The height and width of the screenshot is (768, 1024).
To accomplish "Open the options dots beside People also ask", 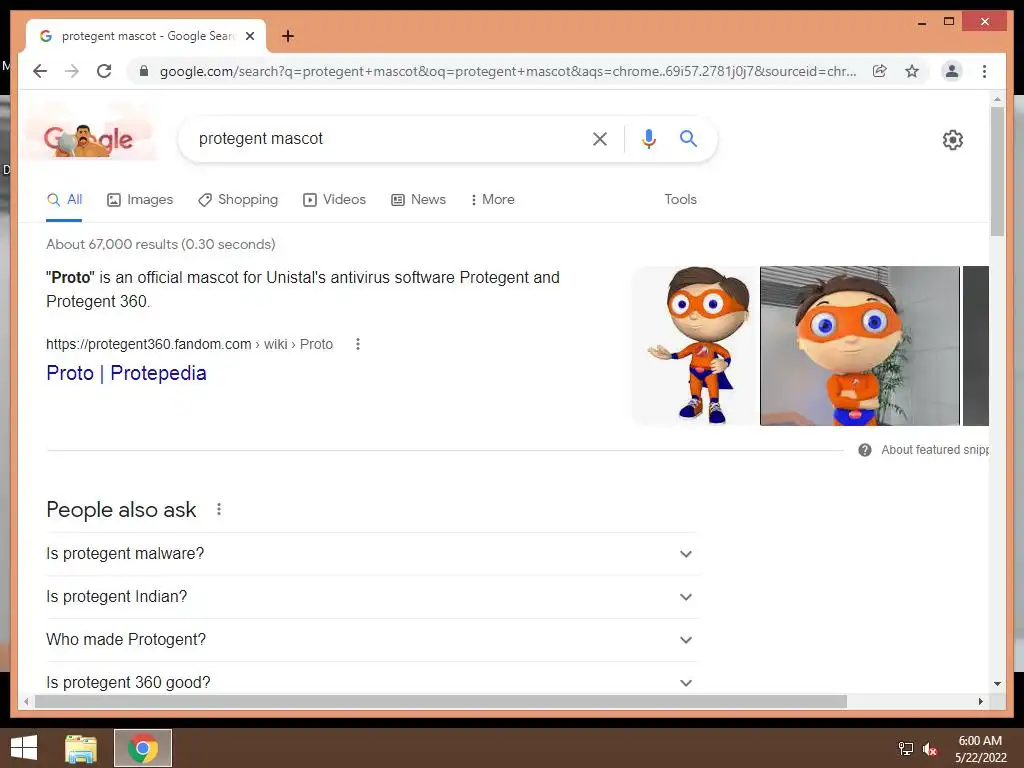I will [219, 509].
